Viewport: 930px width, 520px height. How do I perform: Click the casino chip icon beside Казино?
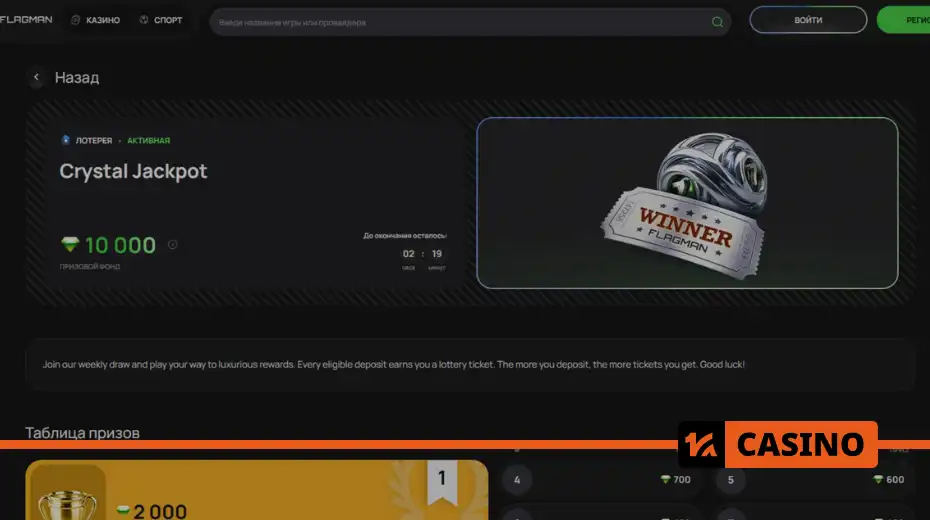coord(75,20)
